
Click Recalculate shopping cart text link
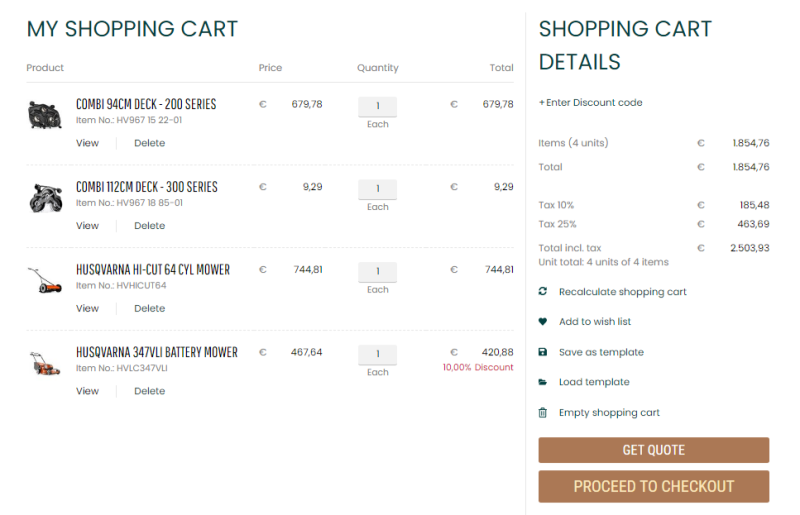tap(622, 292)
